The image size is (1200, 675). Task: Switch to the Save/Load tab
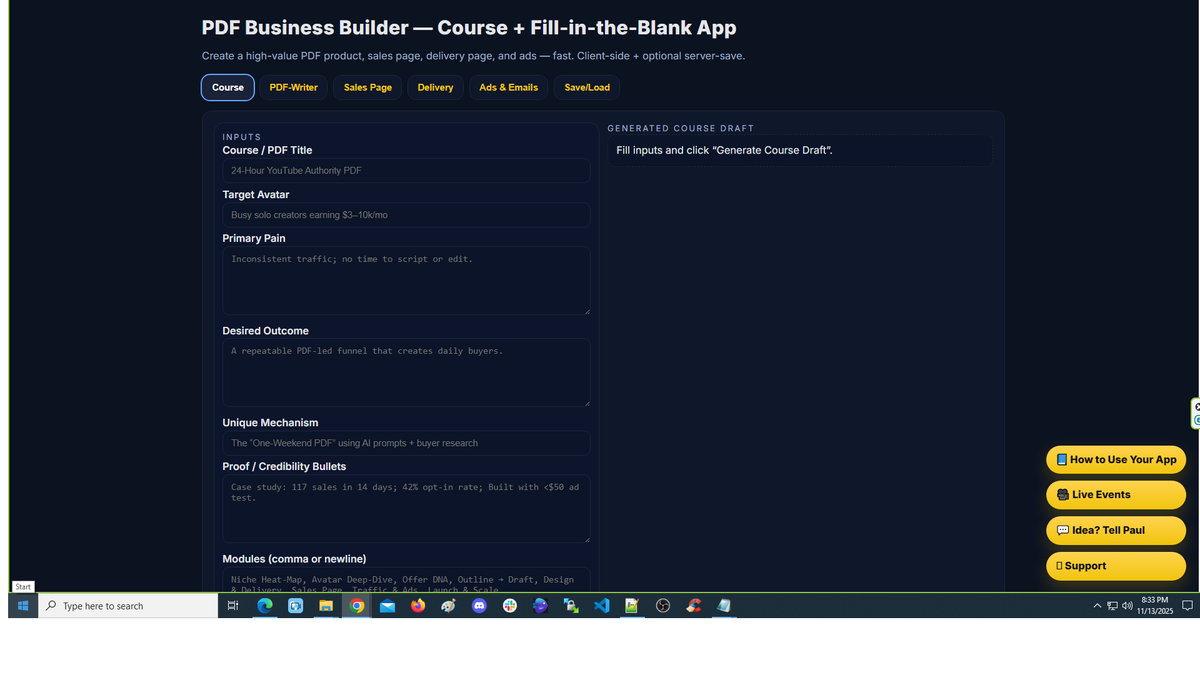coord(587,87)
